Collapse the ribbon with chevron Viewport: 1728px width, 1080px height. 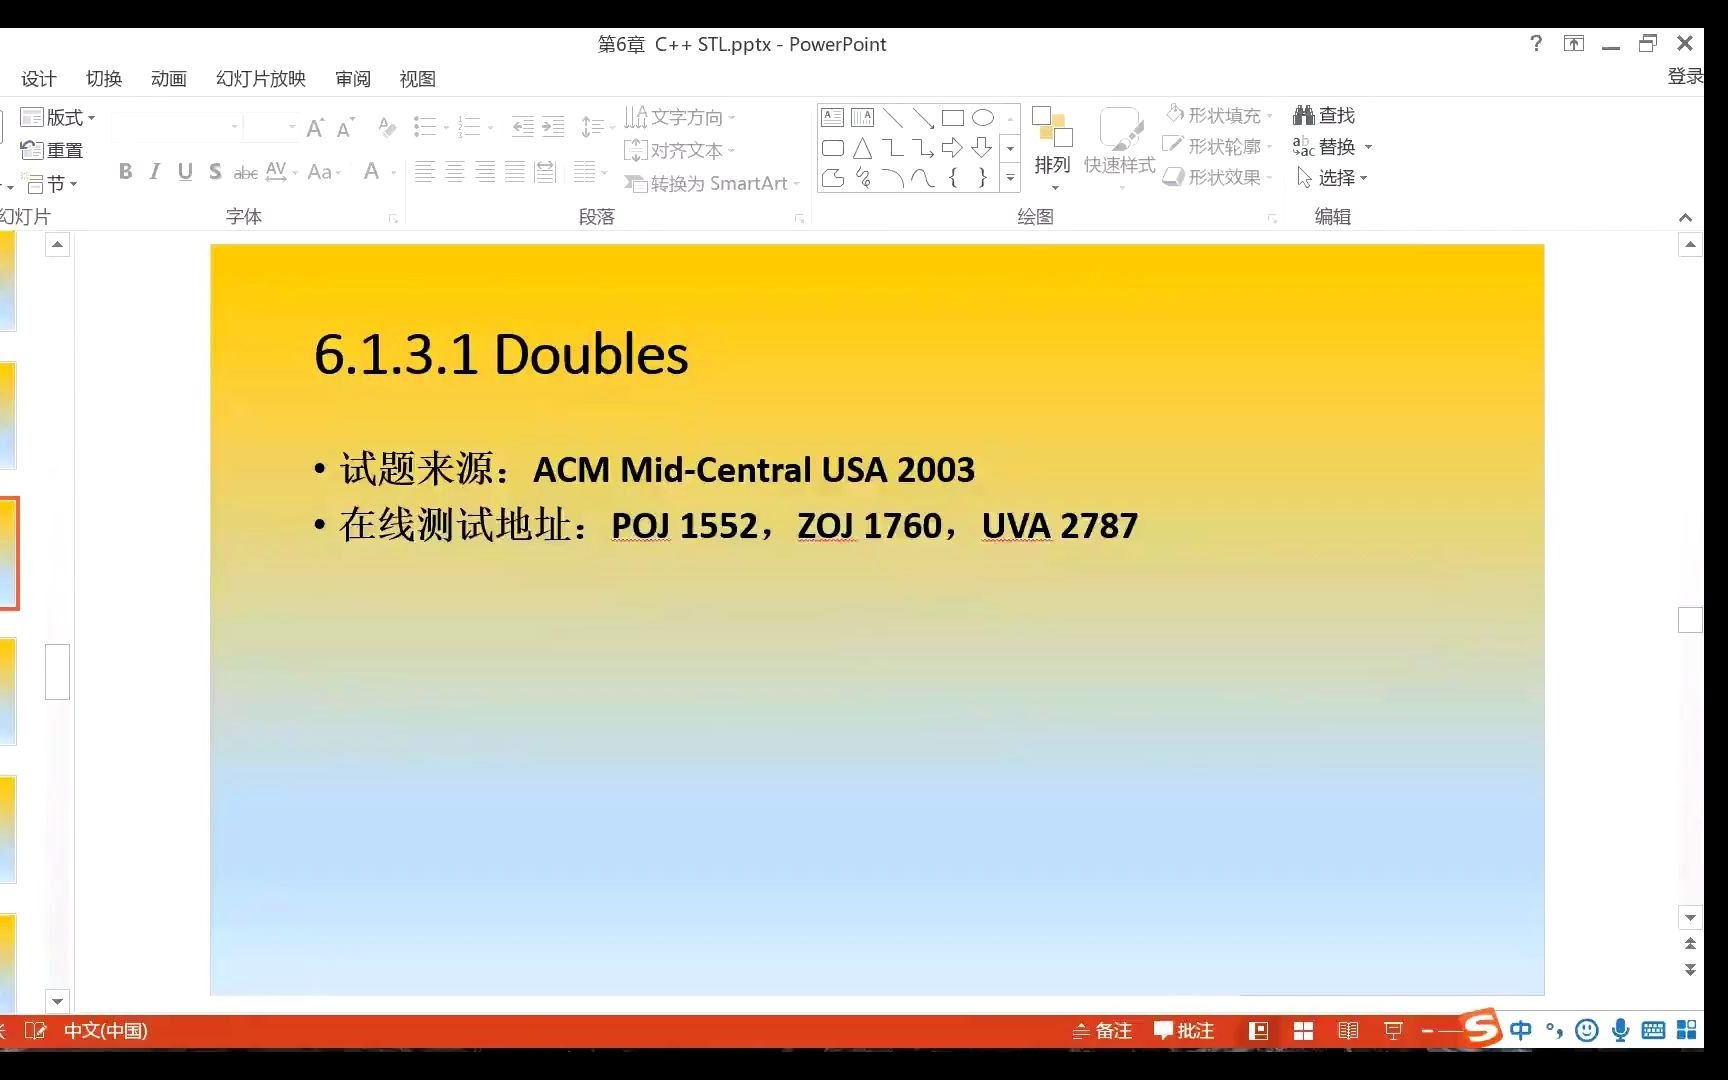pyautogui.click(x=1685, y=217)
